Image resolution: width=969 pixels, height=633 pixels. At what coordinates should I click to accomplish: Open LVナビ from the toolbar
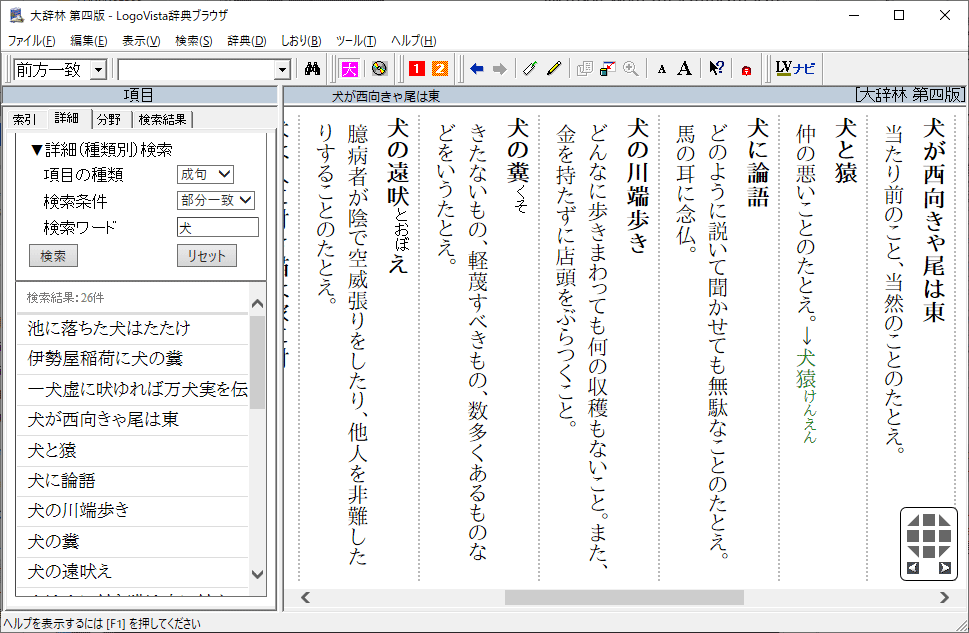point(796,69)
